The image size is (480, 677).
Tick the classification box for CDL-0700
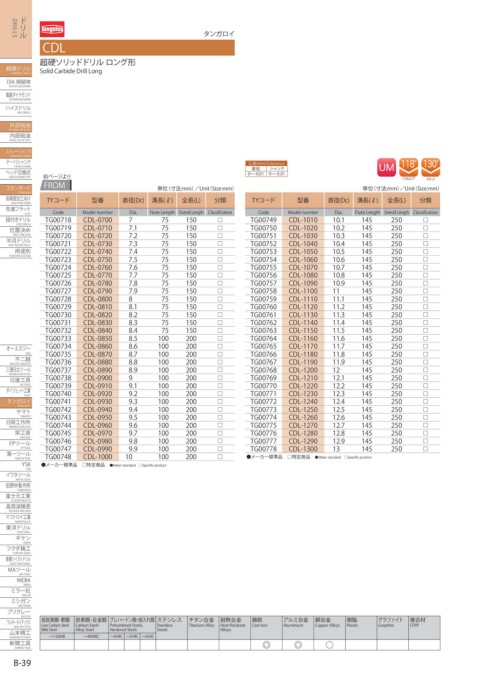click(220, 220)
